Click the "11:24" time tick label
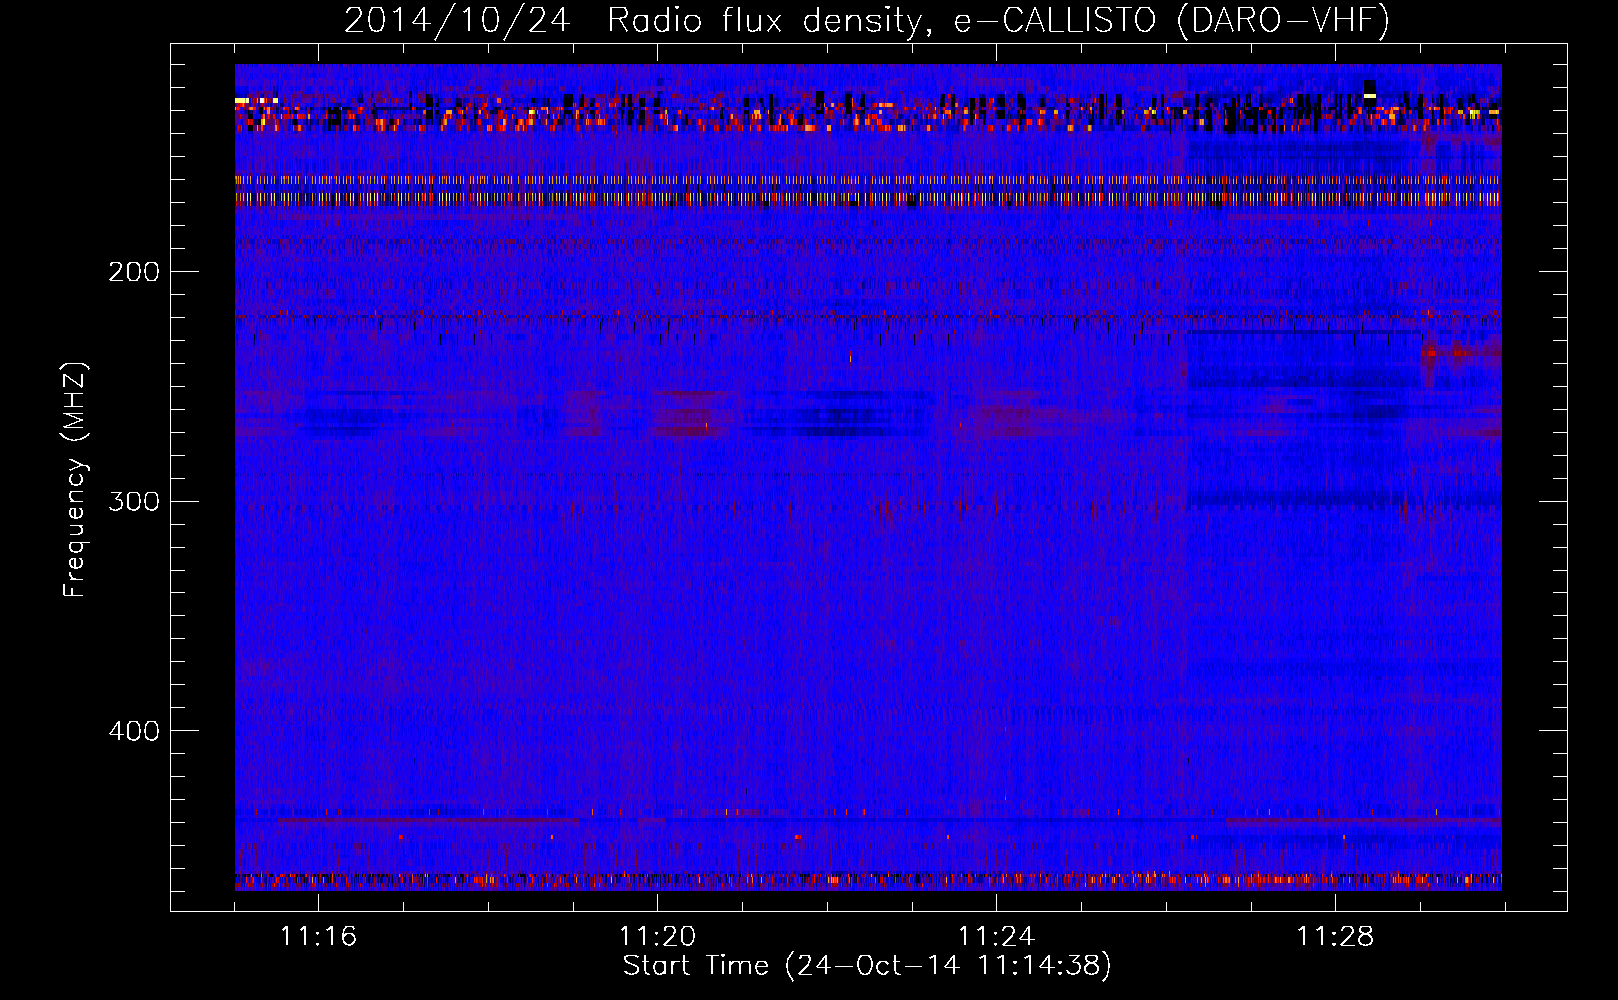Viewport: 1618px width, 1000px height. 996,937
